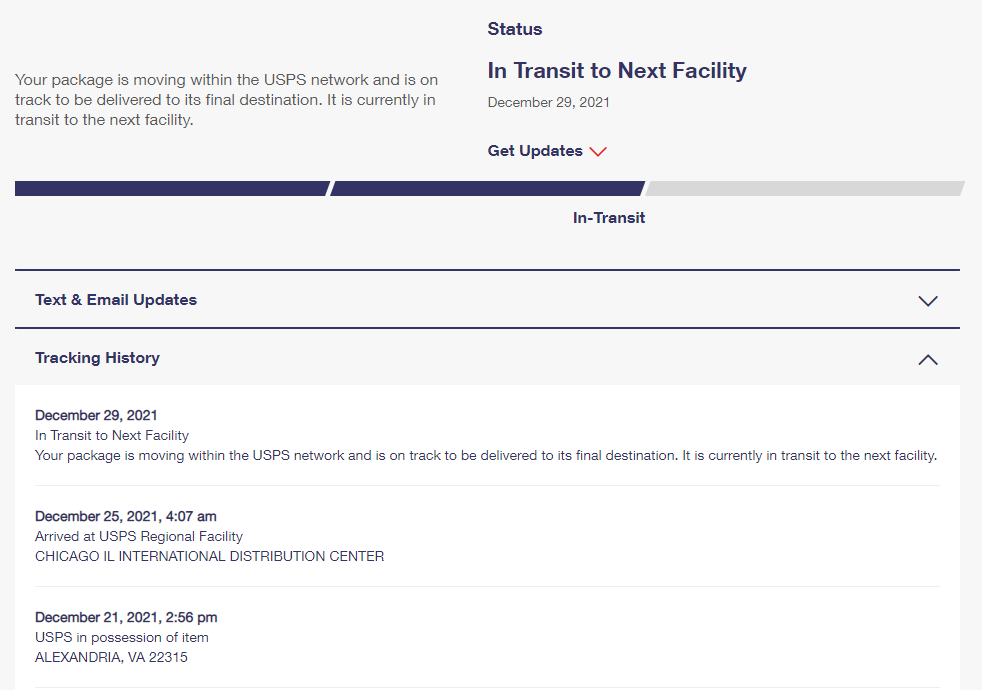
Task: Collapse Tracking History using the up chevron
Action: coord(927,359)
